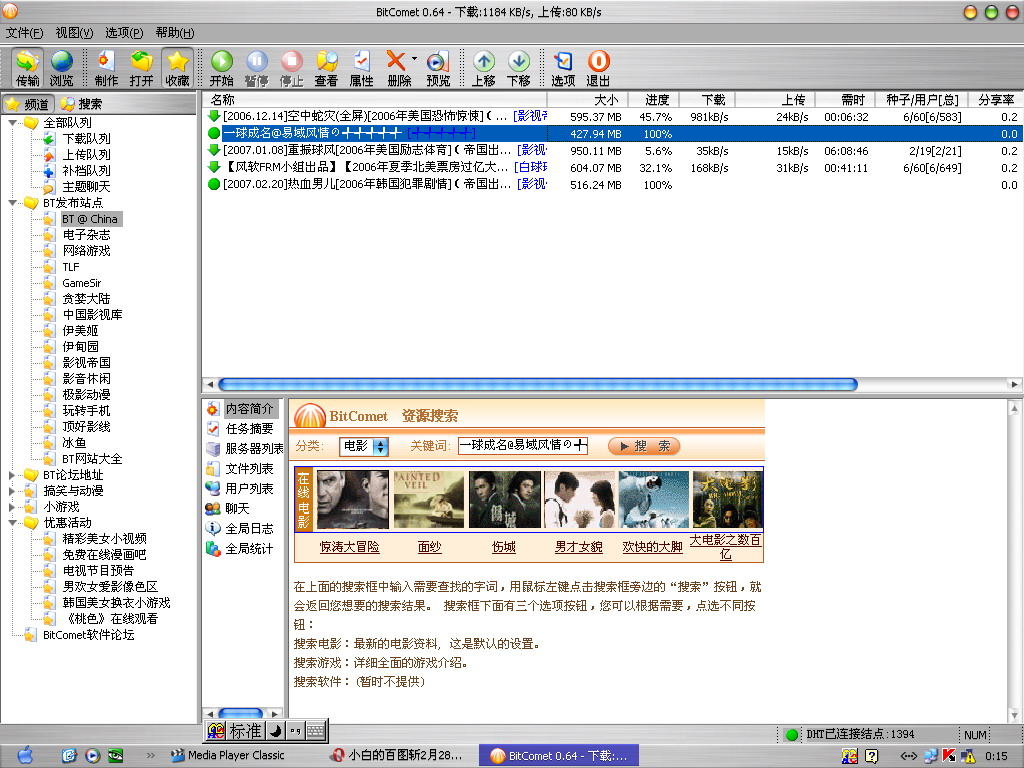1024x768 pixels.
Task: Open the 删除 delete dropdown arrow
Action: [x=414, y=59]
